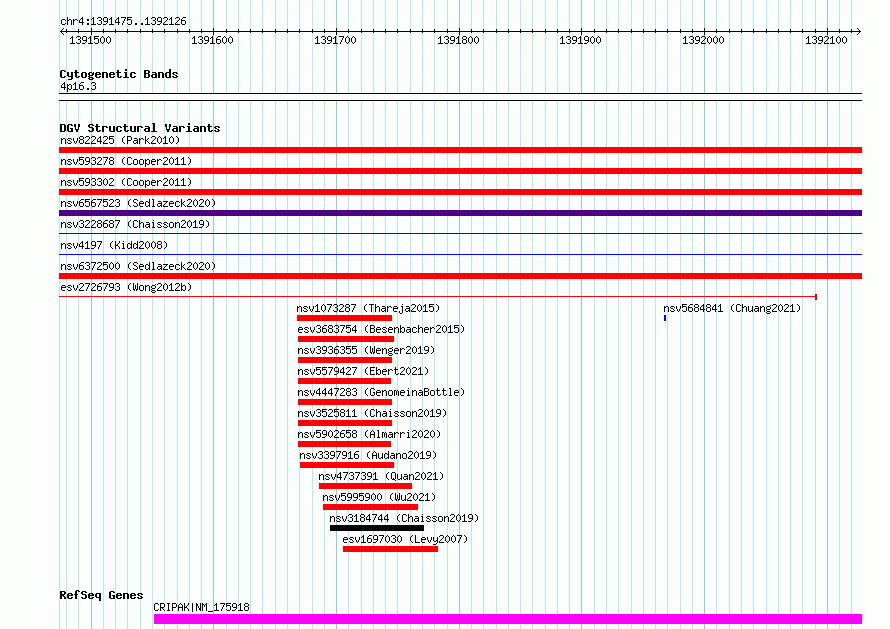Click nsv3936355 (Wenger2019) label
Screen dimensions: 890x629
(x=366, y=350)
